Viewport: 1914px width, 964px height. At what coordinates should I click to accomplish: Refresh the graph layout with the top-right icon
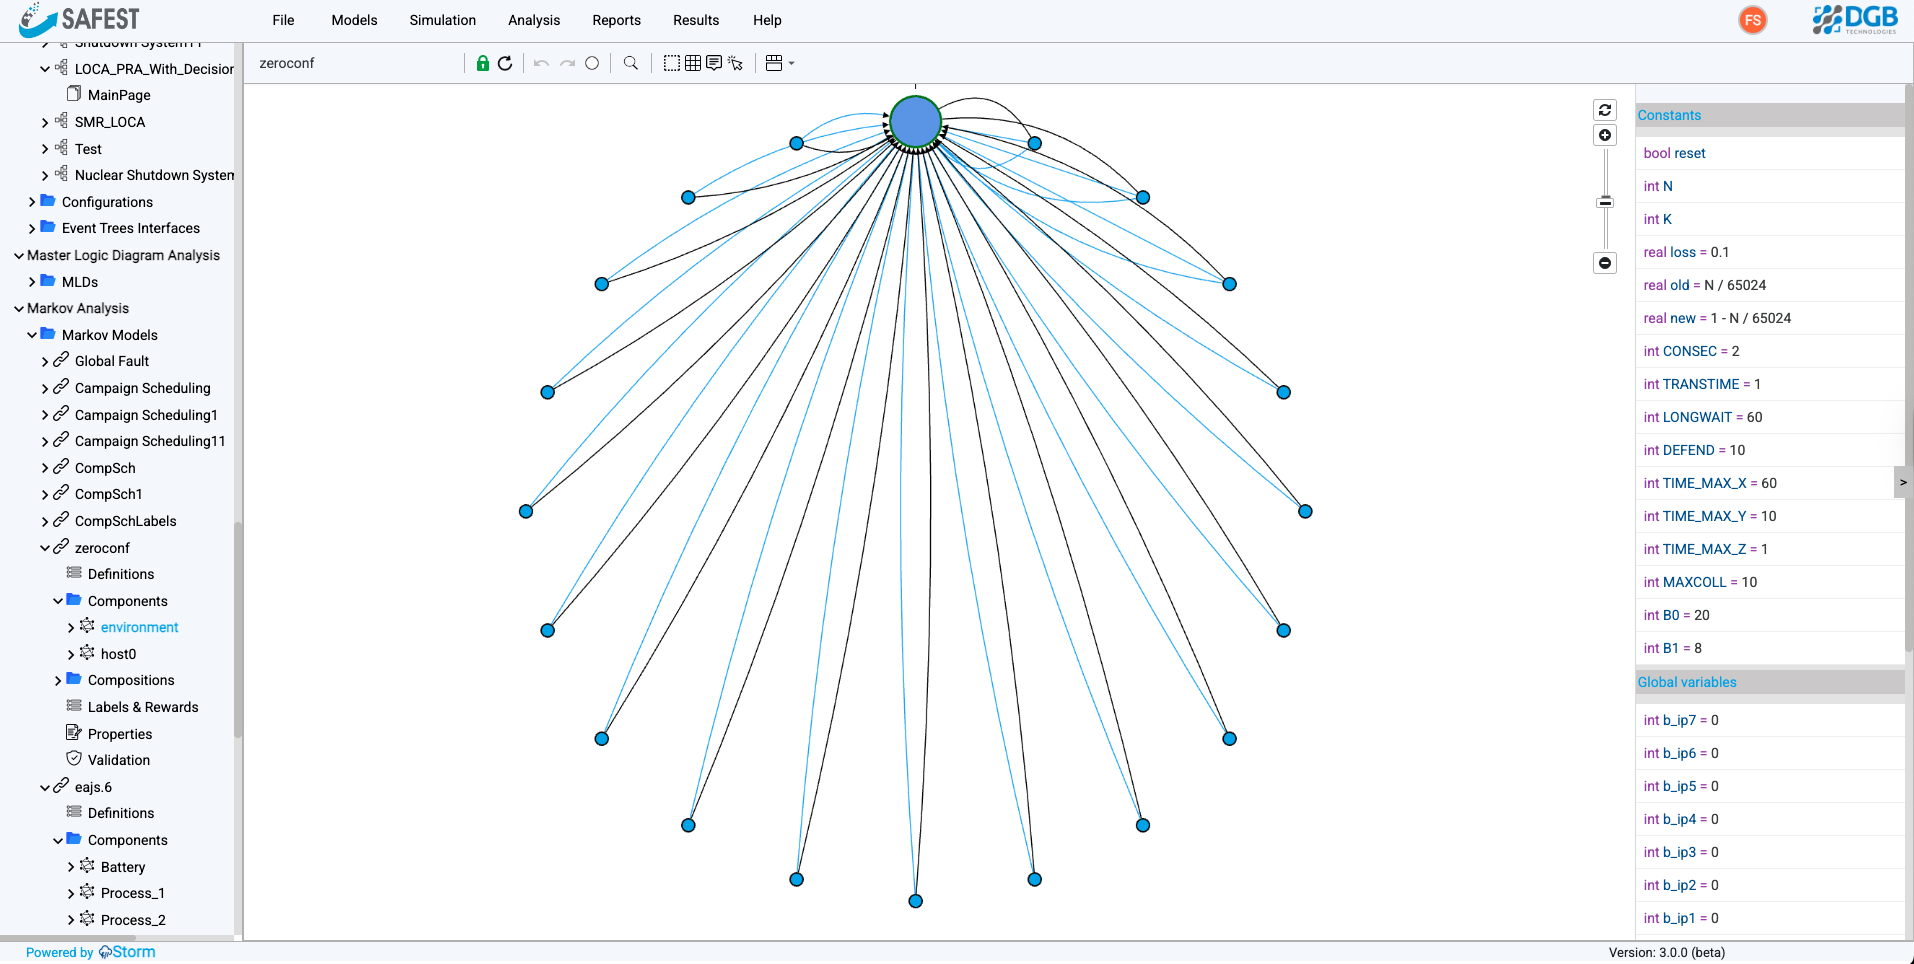(1604, 109)
